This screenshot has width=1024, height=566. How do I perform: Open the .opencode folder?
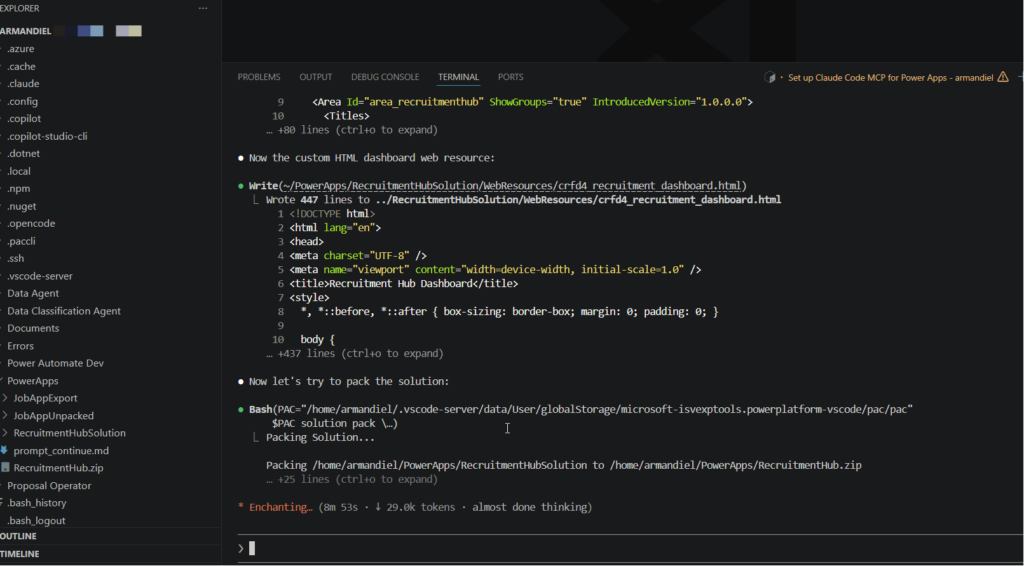click(31, 223)
